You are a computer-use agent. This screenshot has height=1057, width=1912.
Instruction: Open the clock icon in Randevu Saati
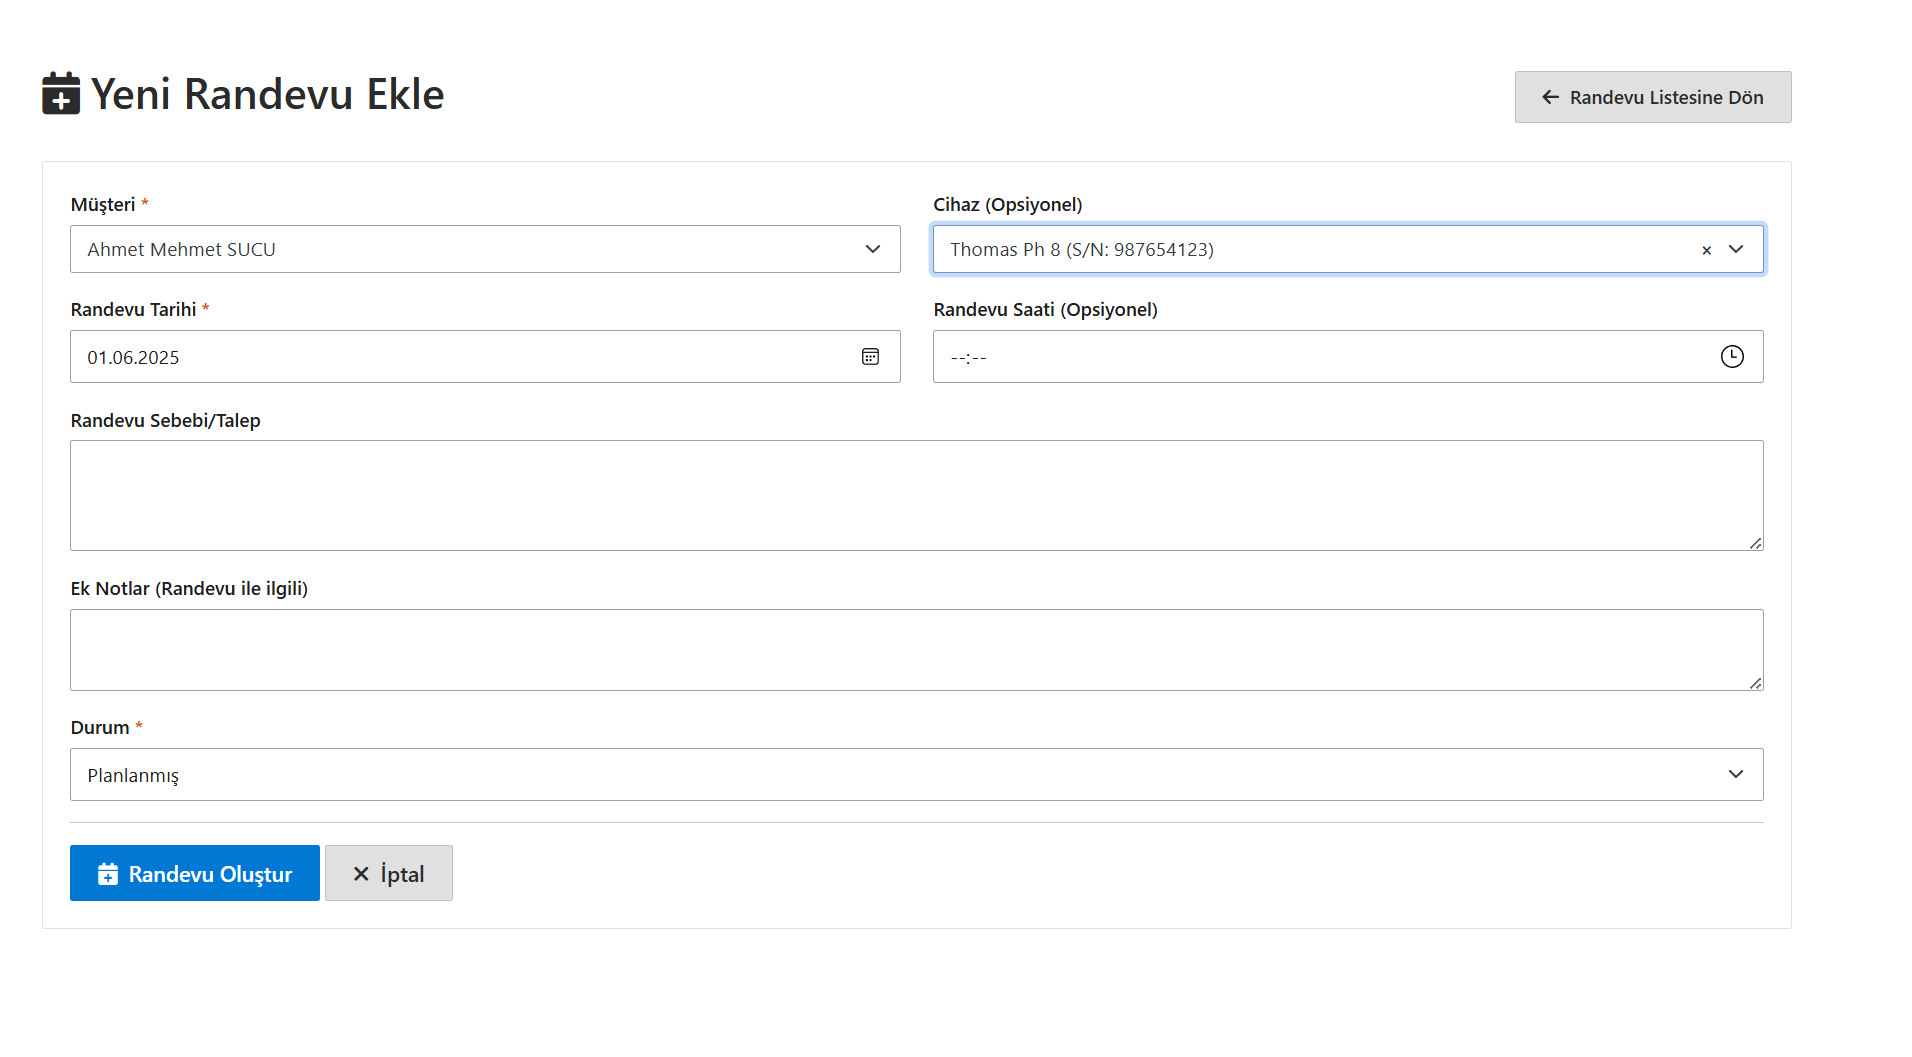click(x=1731, y=357)
